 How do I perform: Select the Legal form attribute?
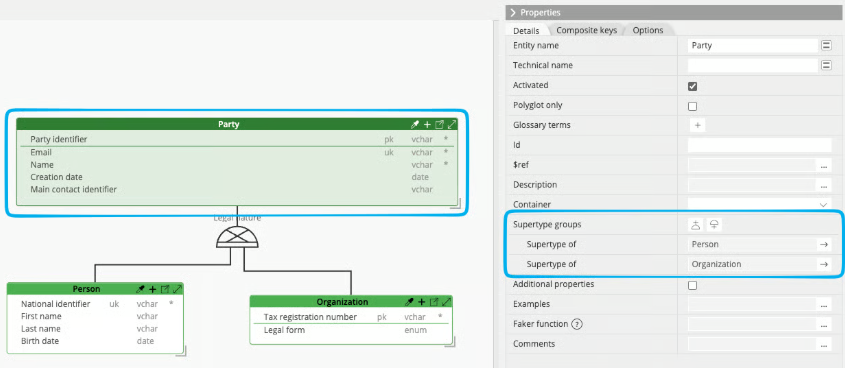tap(351, 330)
